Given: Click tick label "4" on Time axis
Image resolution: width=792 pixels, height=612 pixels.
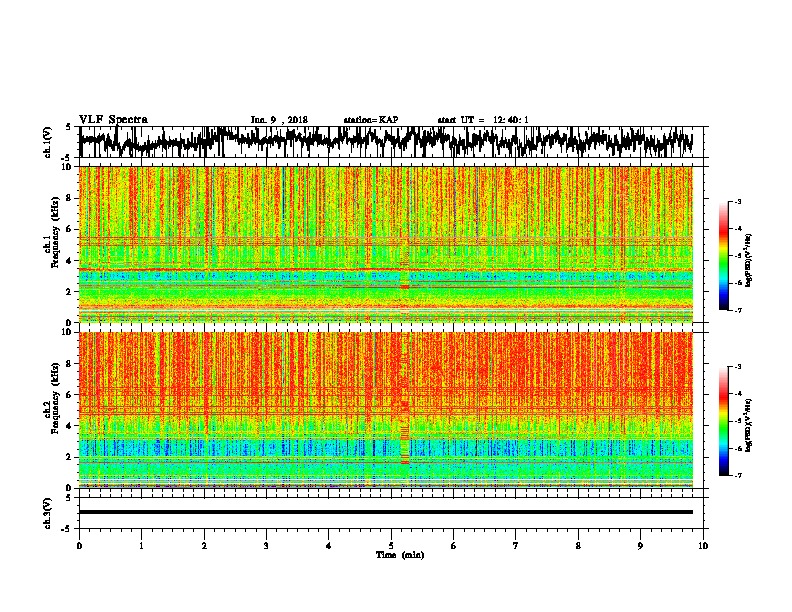Looking at the screenshot, I should click(328, 546).
